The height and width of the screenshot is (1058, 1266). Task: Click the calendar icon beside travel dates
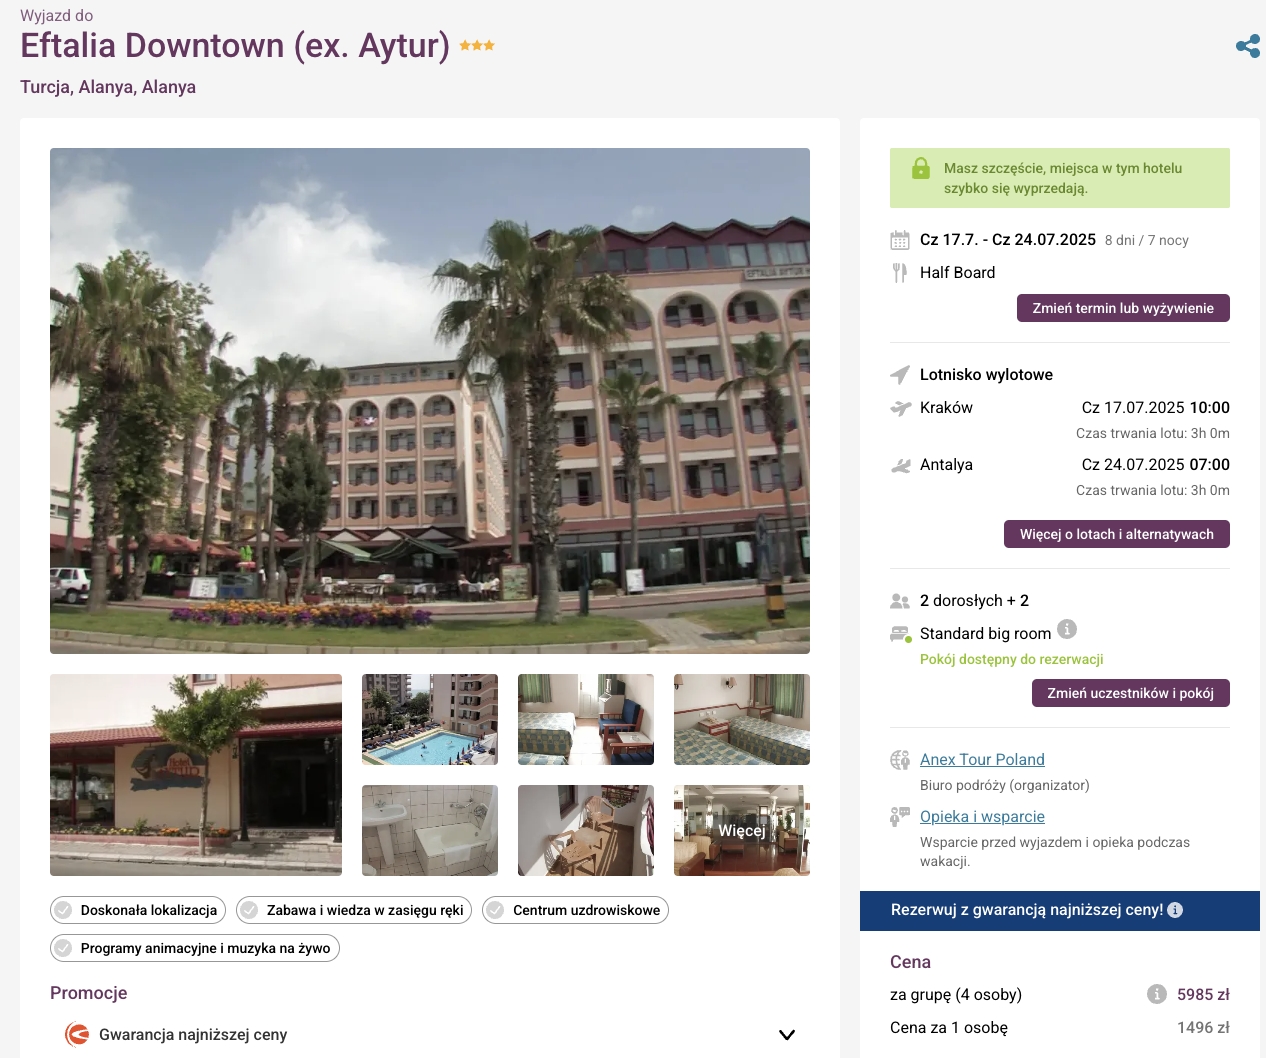[900, 240]
